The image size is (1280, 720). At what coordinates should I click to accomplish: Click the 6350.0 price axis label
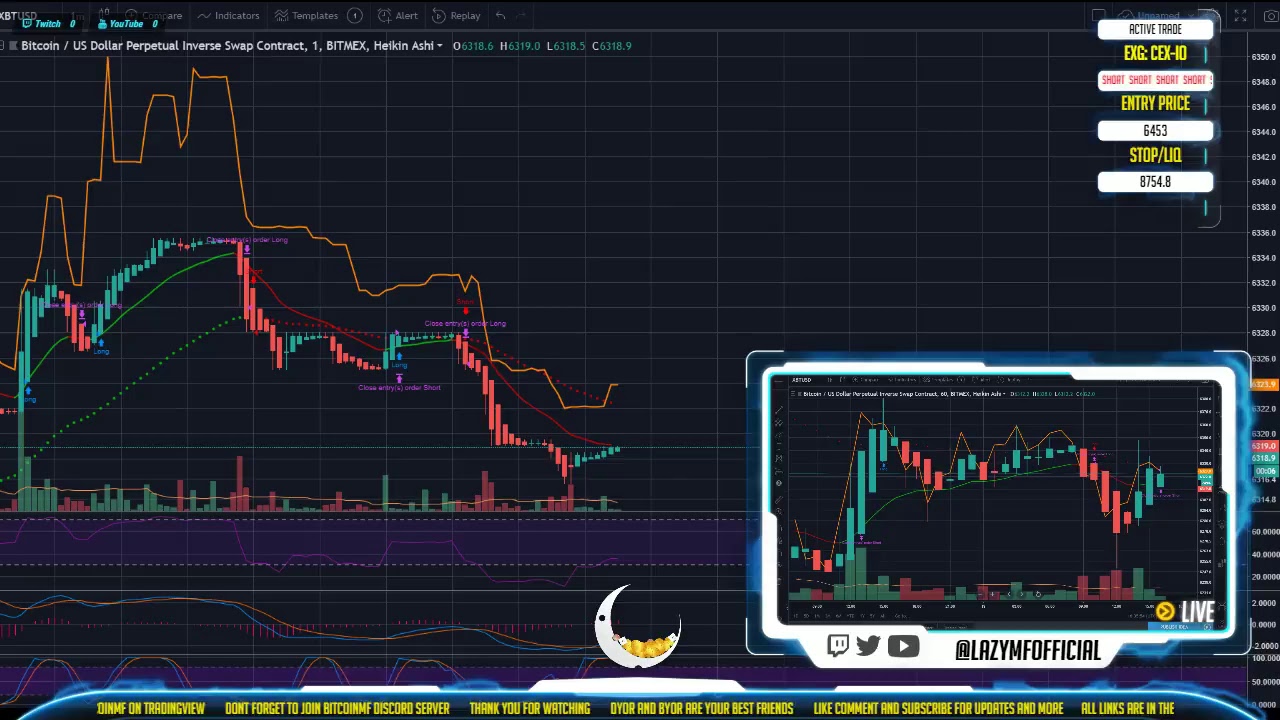1264,57
